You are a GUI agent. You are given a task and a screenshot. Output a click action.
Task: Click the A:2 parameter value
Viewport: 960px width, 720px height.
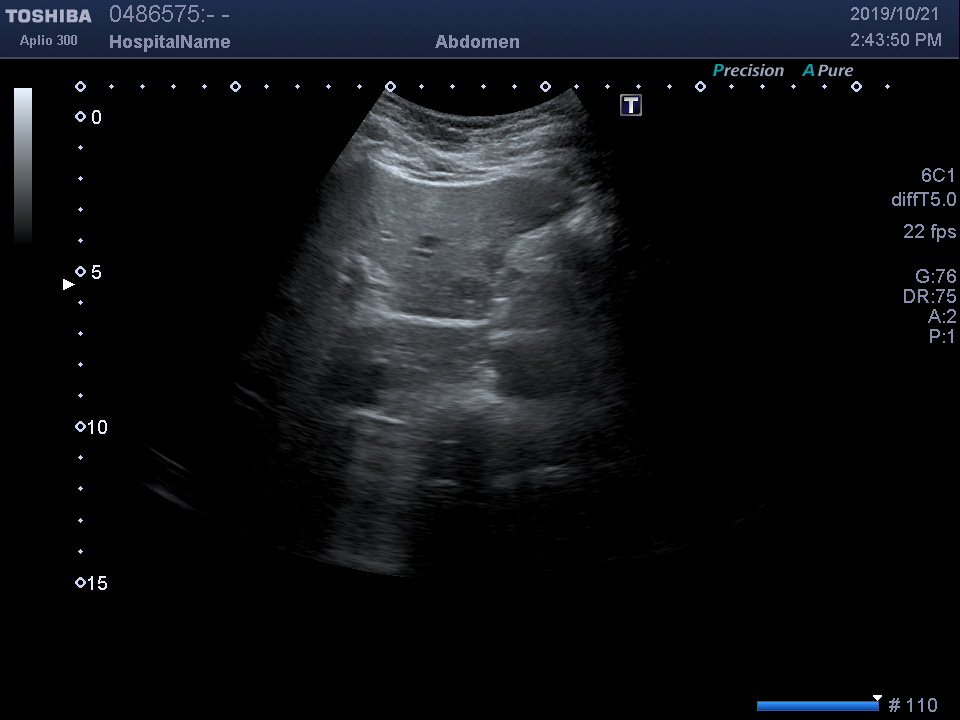click(x=941, y=317)
